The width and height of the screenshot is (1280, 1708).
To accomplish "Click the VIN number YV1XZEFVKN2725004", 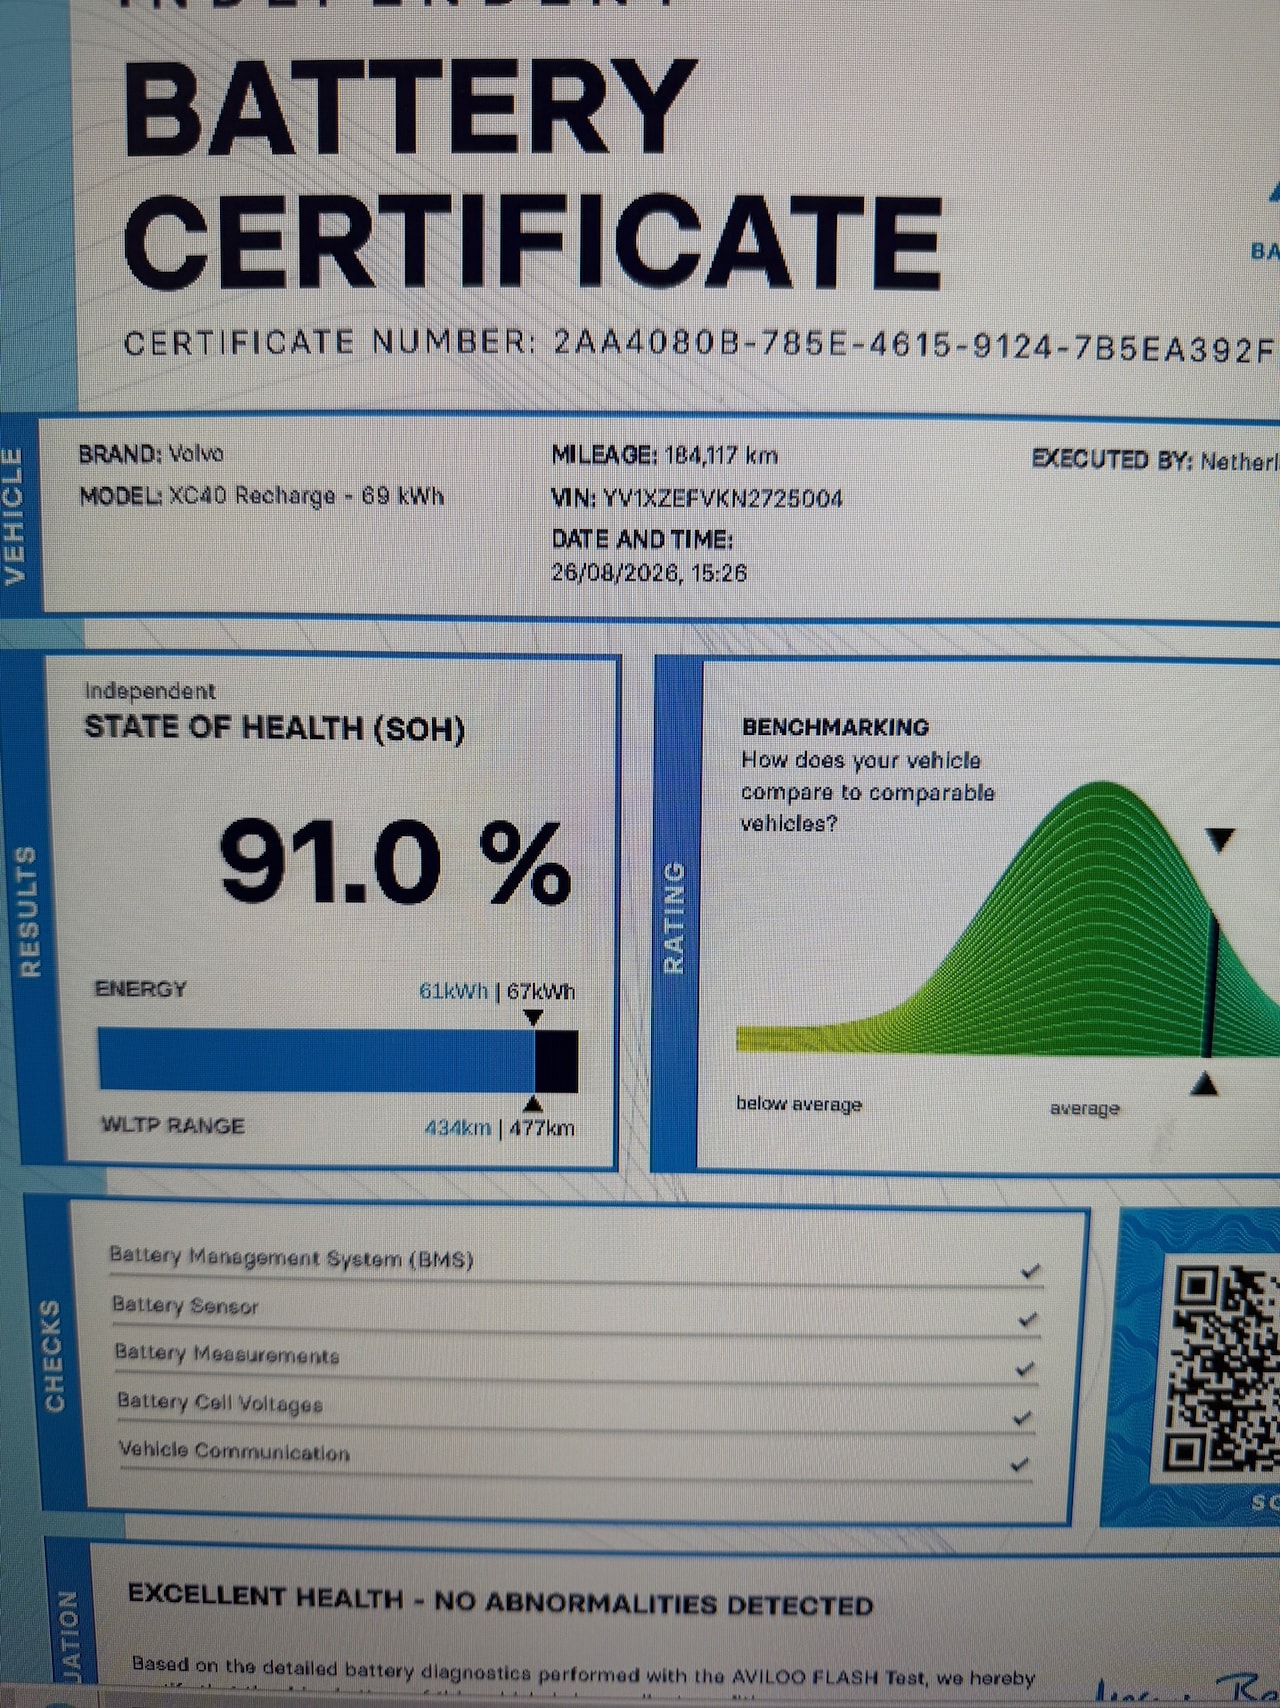I will pos(722,498).
